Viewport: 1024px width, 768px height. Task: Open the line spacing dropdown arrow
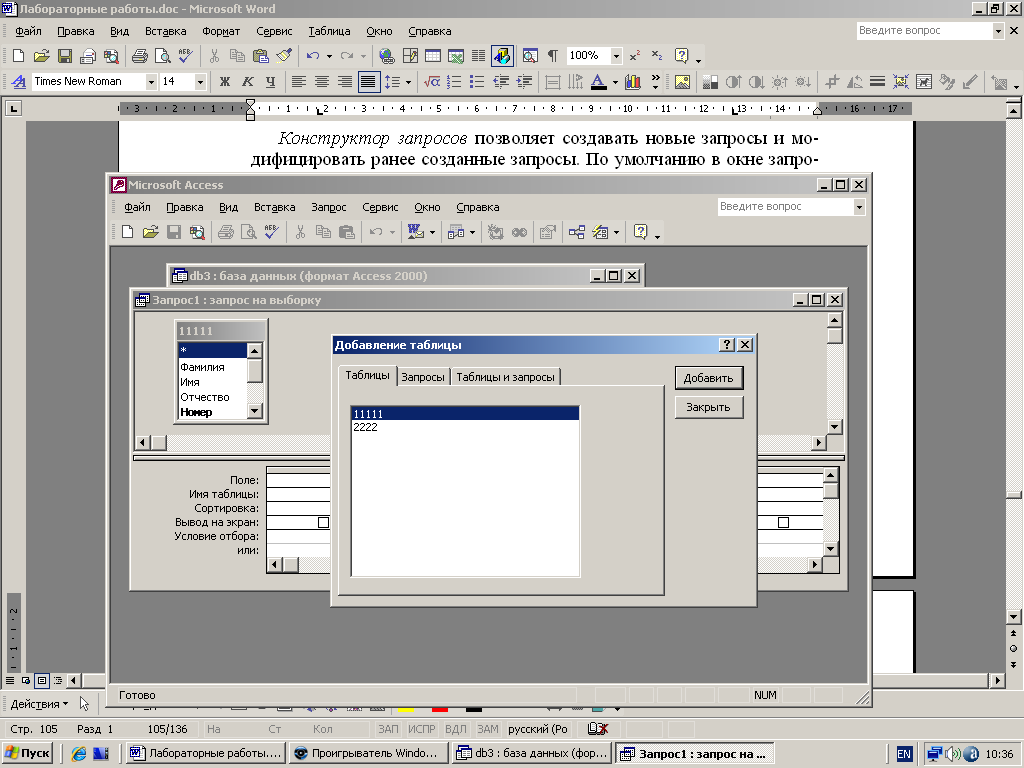[x=408, y=82]
